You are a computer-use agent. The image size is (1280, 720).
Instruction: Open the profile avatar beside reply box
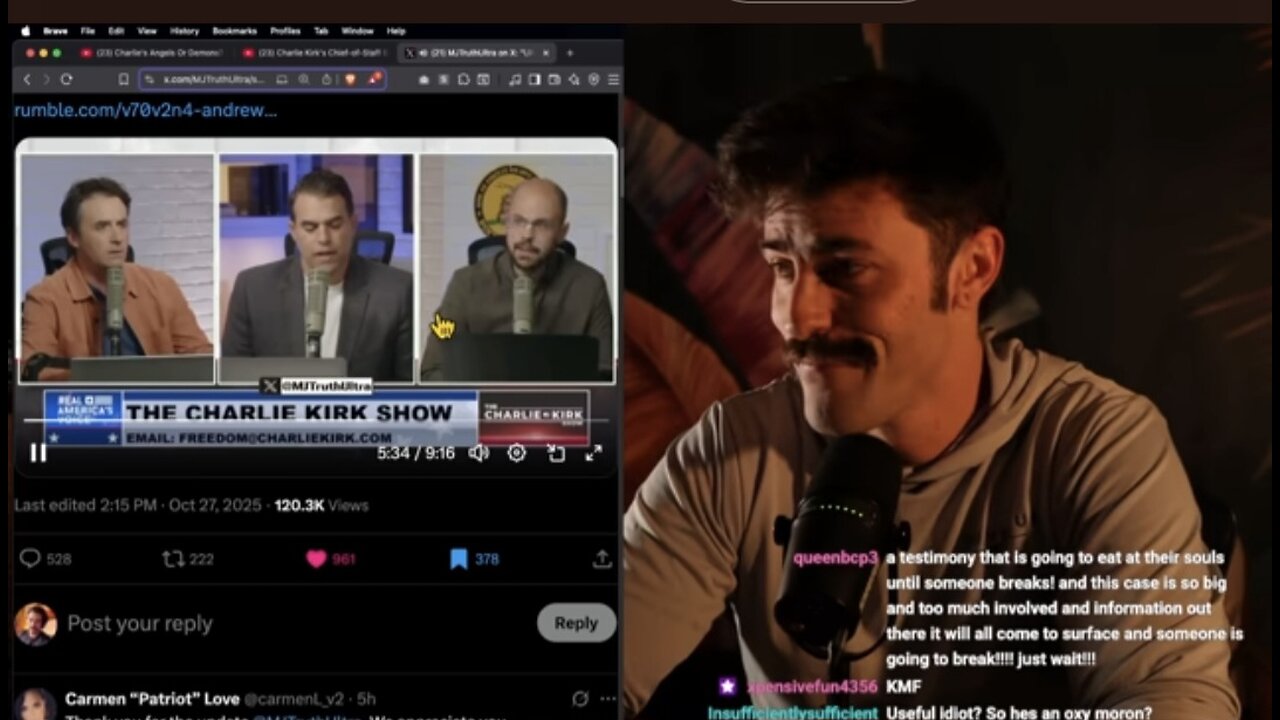pyautogui.click(x=35, y=624)
